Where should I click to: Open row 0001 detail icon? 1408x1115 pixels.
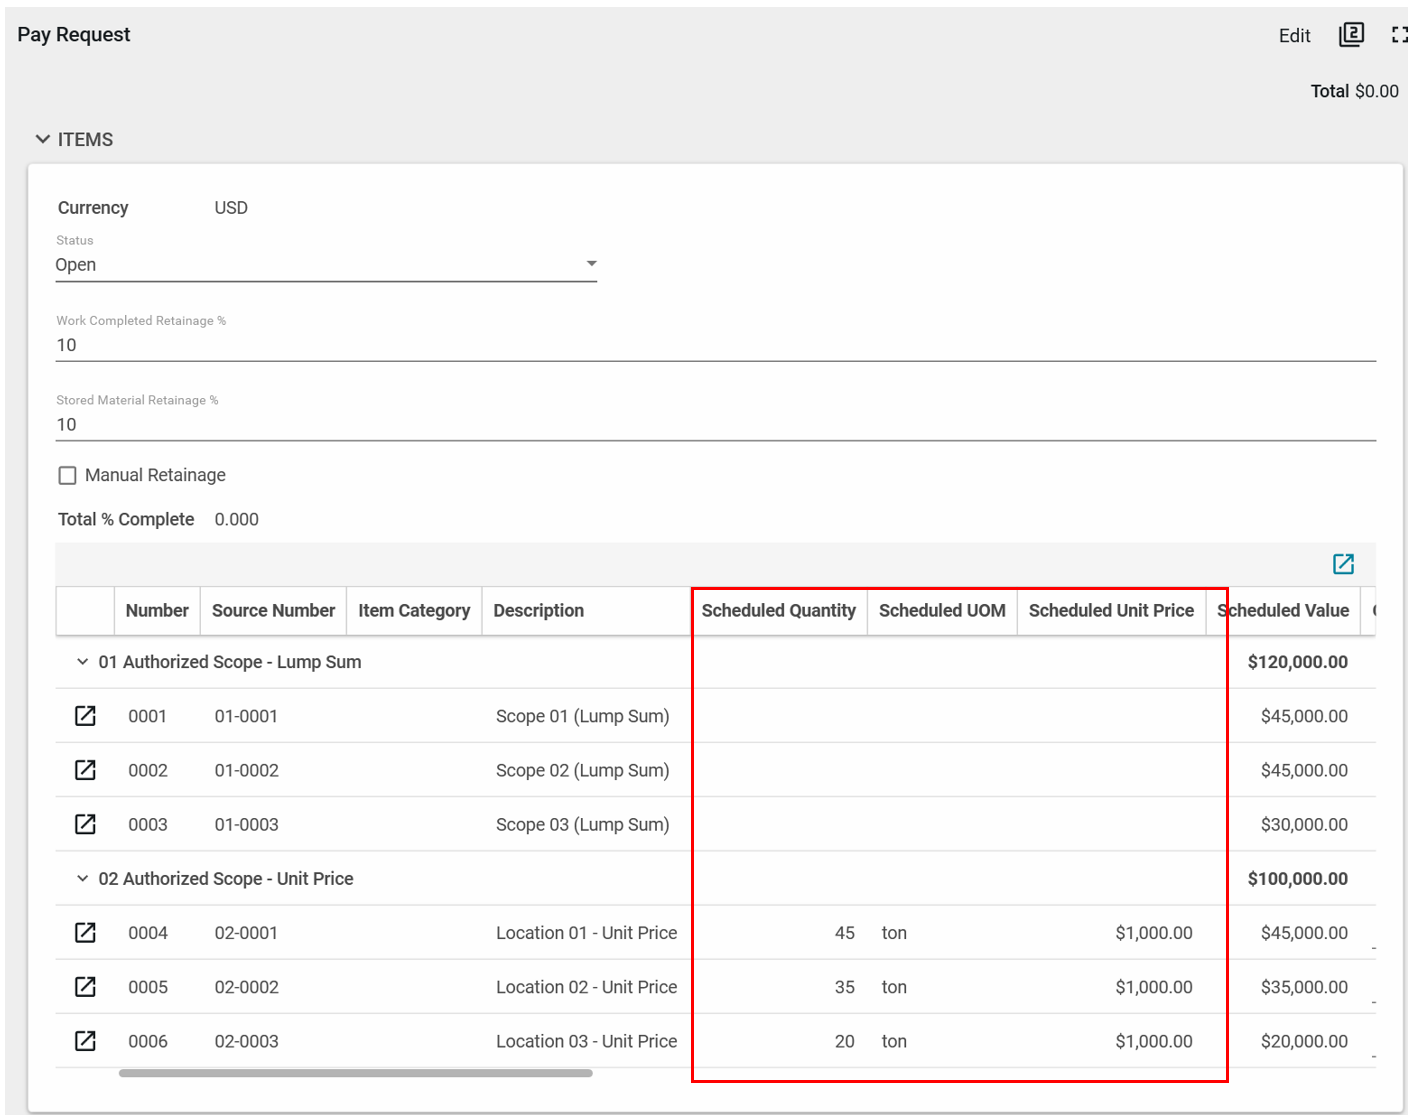[x=86, y=716]
